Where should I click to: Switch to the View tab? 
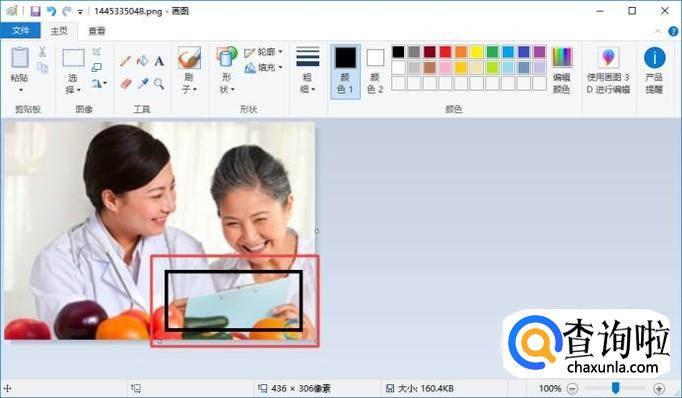97,31
